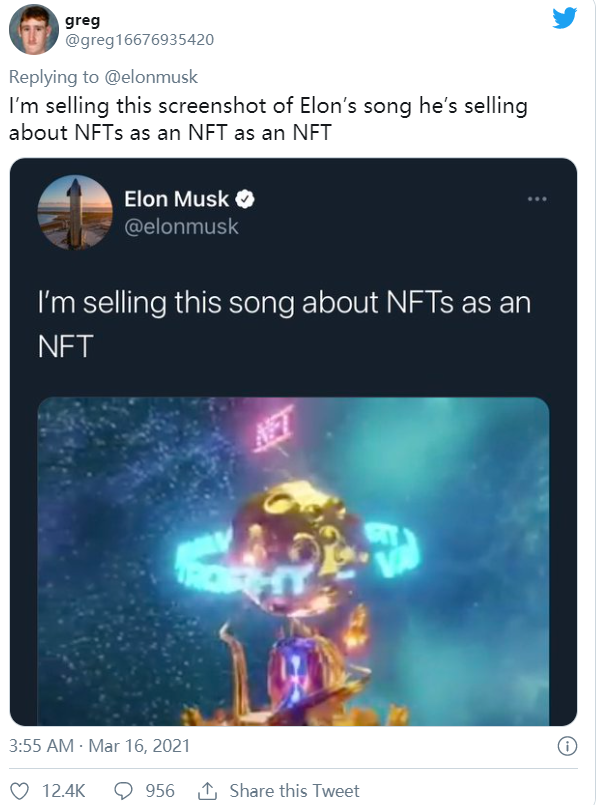Viewport: 608px width, 805px height.
Task: Click greg's profile avatar
Action: 33,28
